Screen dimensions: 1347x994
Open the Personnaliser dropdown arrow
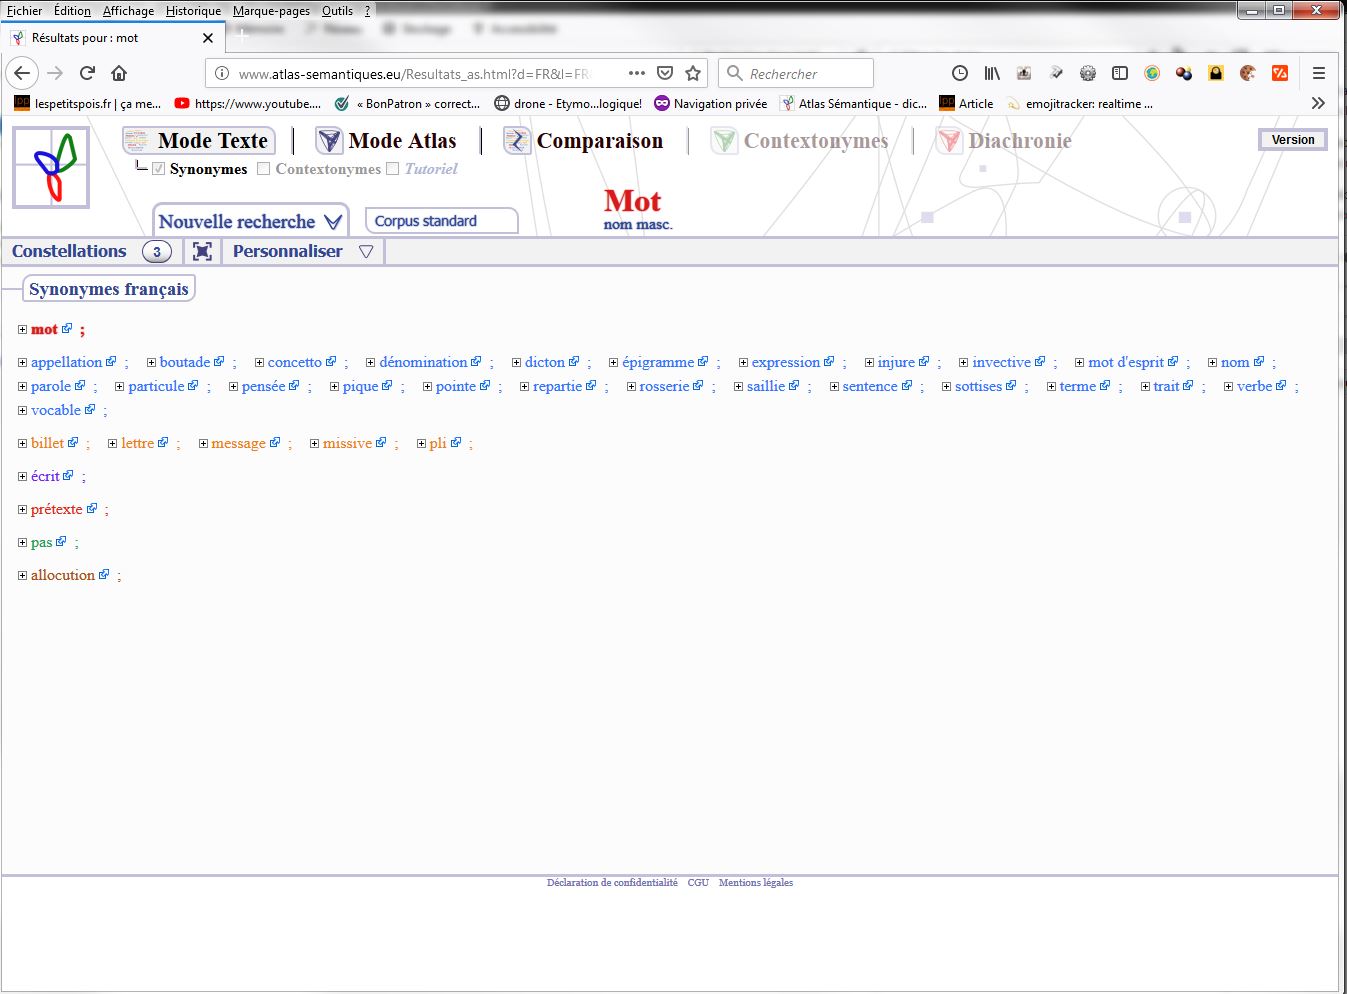366,251
